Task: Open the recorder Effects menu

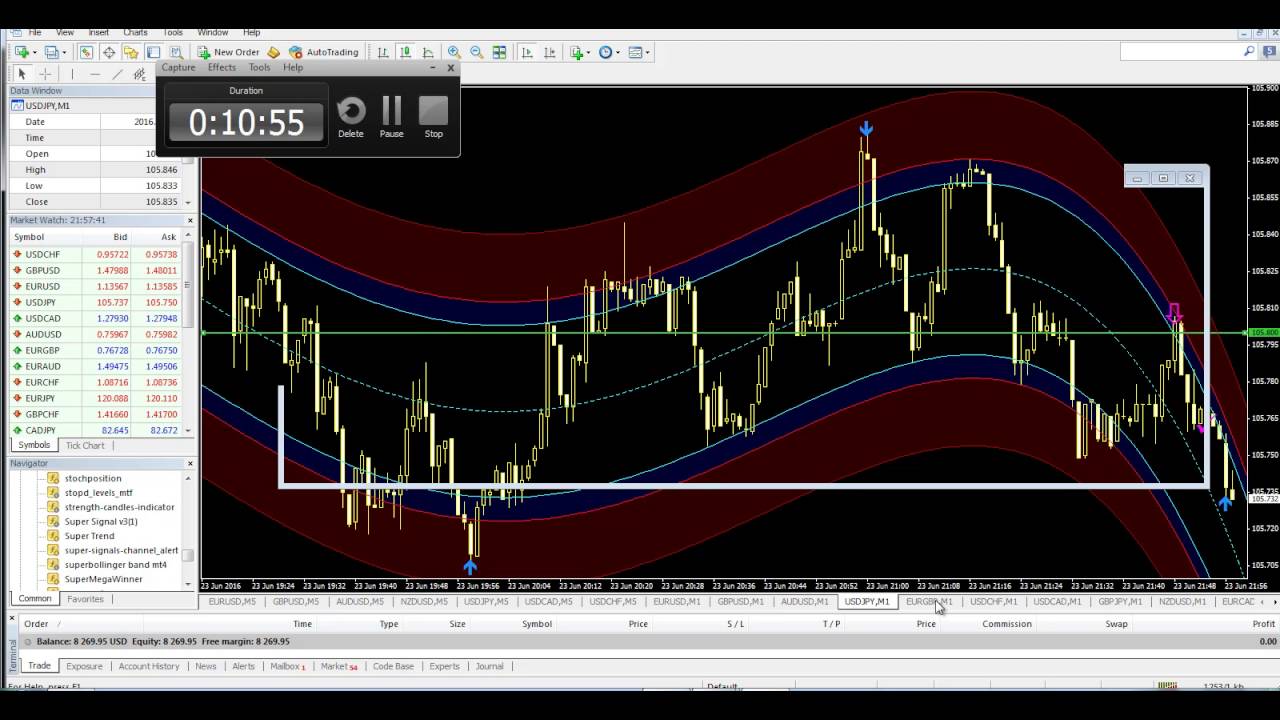Action: [x=222, y=67]
